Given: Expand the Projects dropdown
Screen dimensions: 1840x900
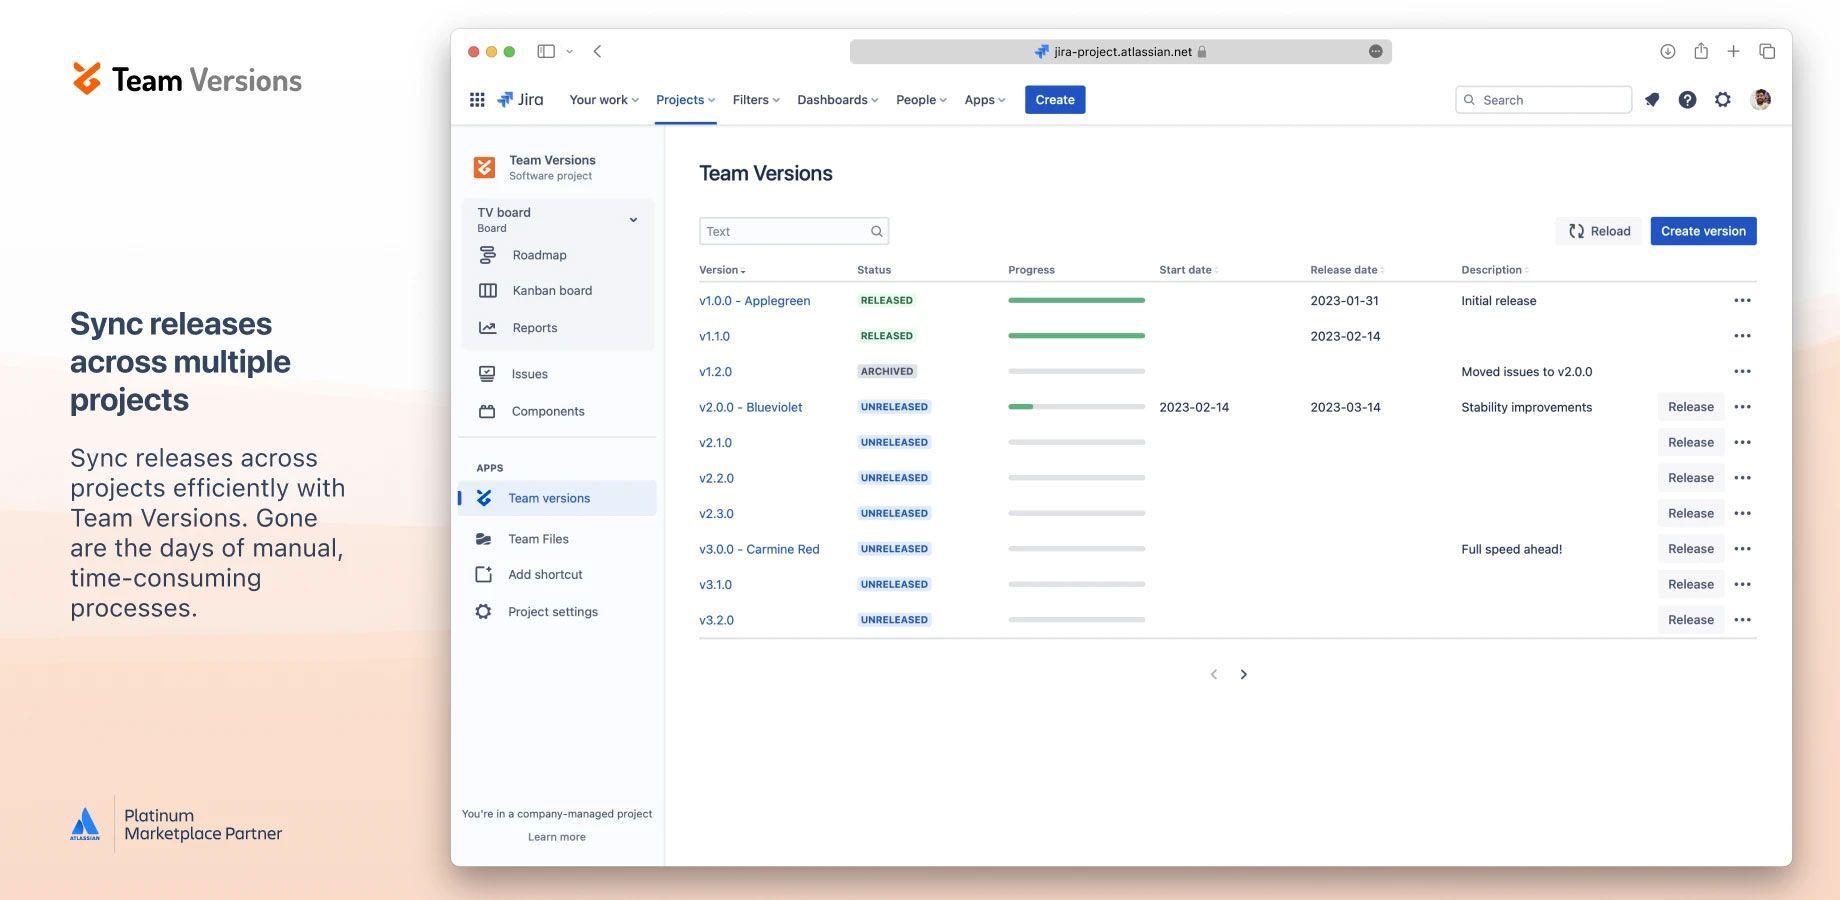Looking at the screenshot, I should coord(685,100).
